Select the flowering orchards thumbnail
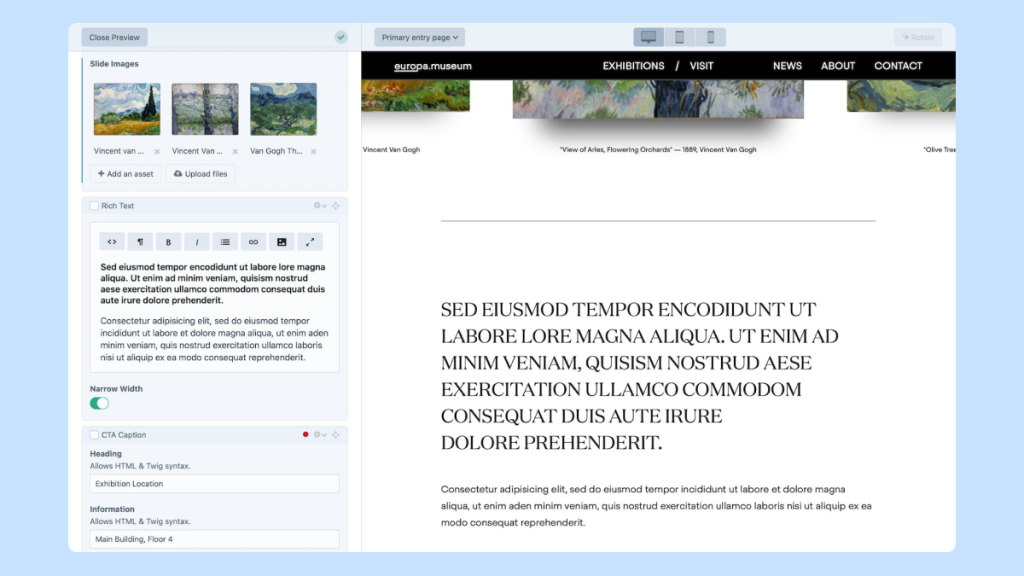 click(x=205, y=109)
